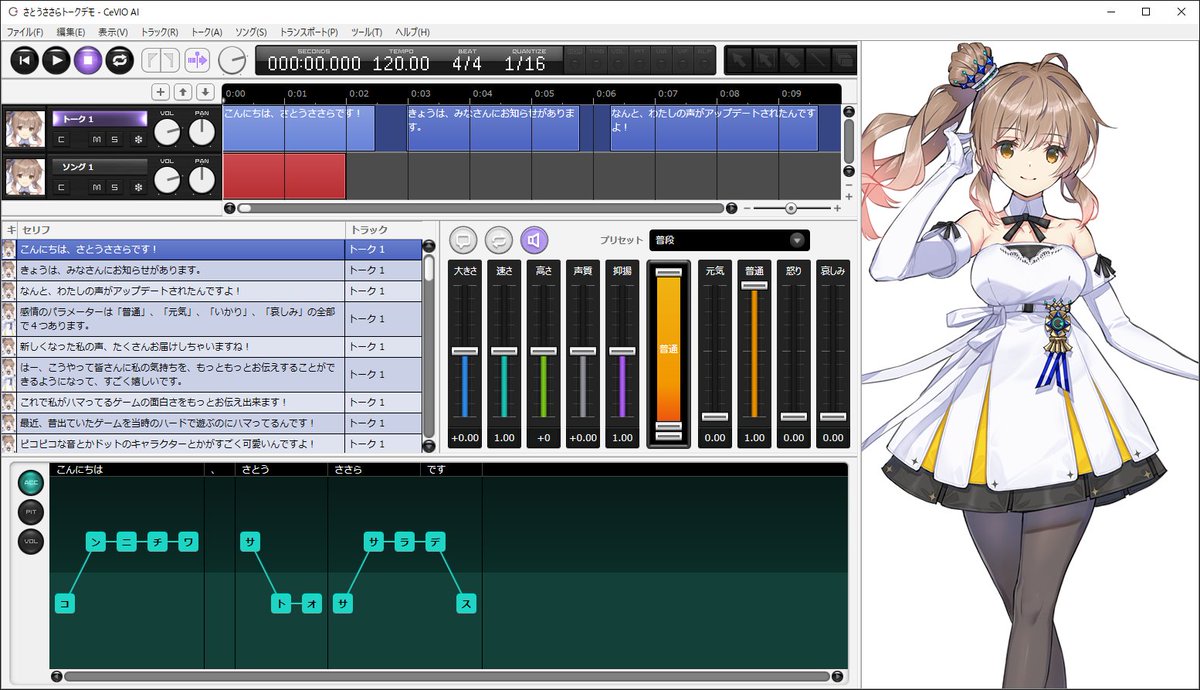
Task: Select VOL volume edit mode button
Action: click(x=31, y=543)
